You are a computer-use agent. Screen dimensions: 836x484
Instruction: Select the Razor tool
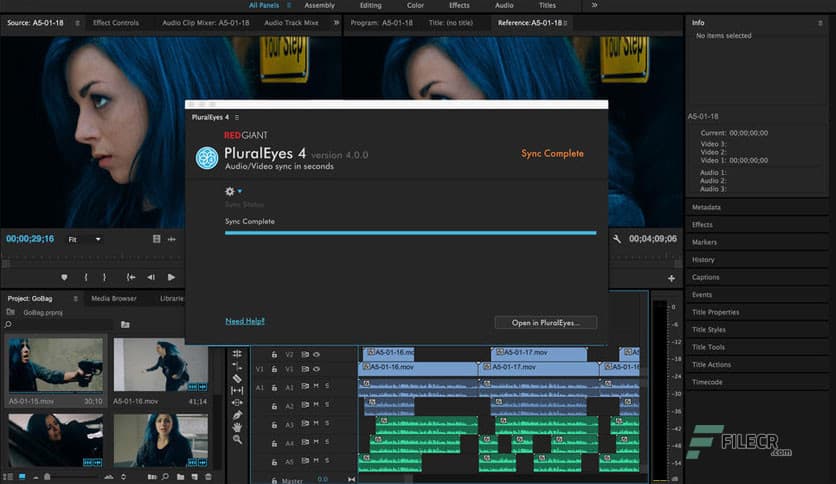tap(237, 378)
